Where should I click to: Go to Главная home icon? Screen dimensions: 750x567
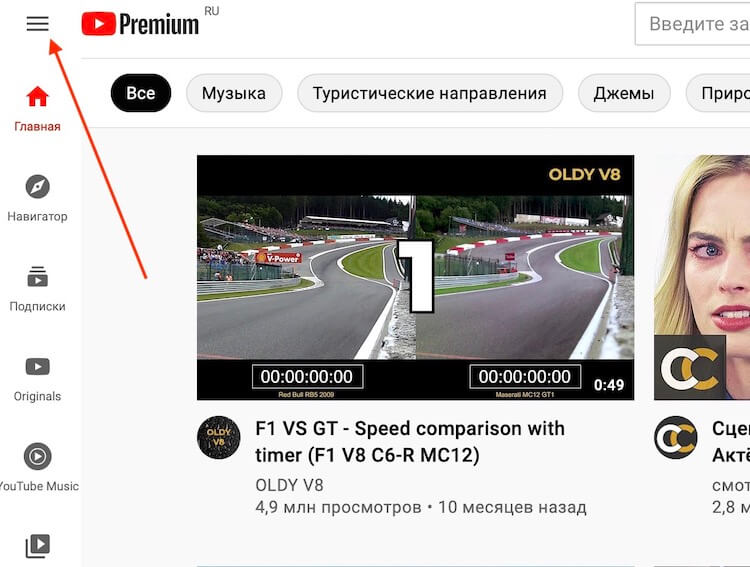[37, 96]
